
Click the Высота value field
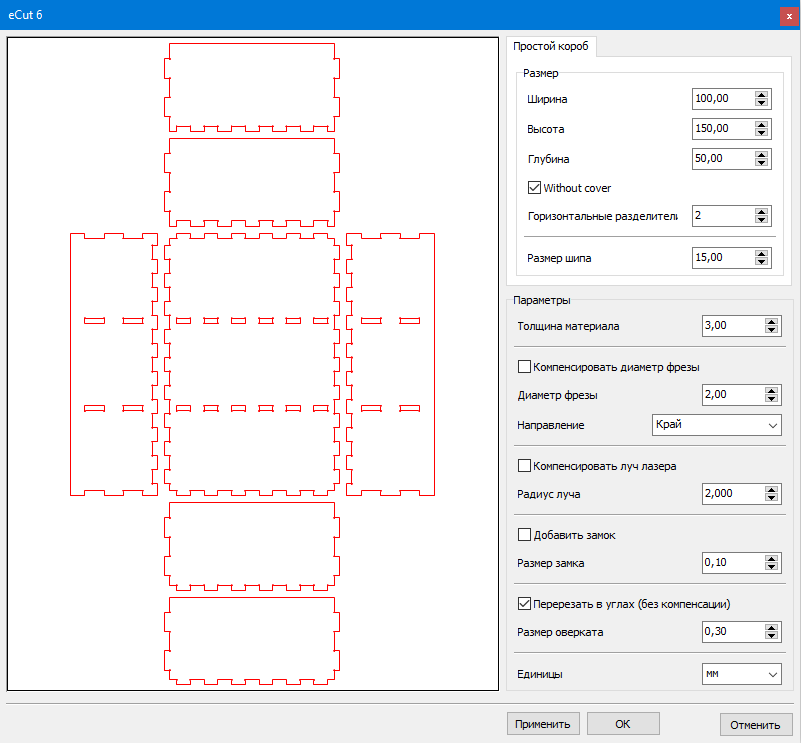coord(723,129)
